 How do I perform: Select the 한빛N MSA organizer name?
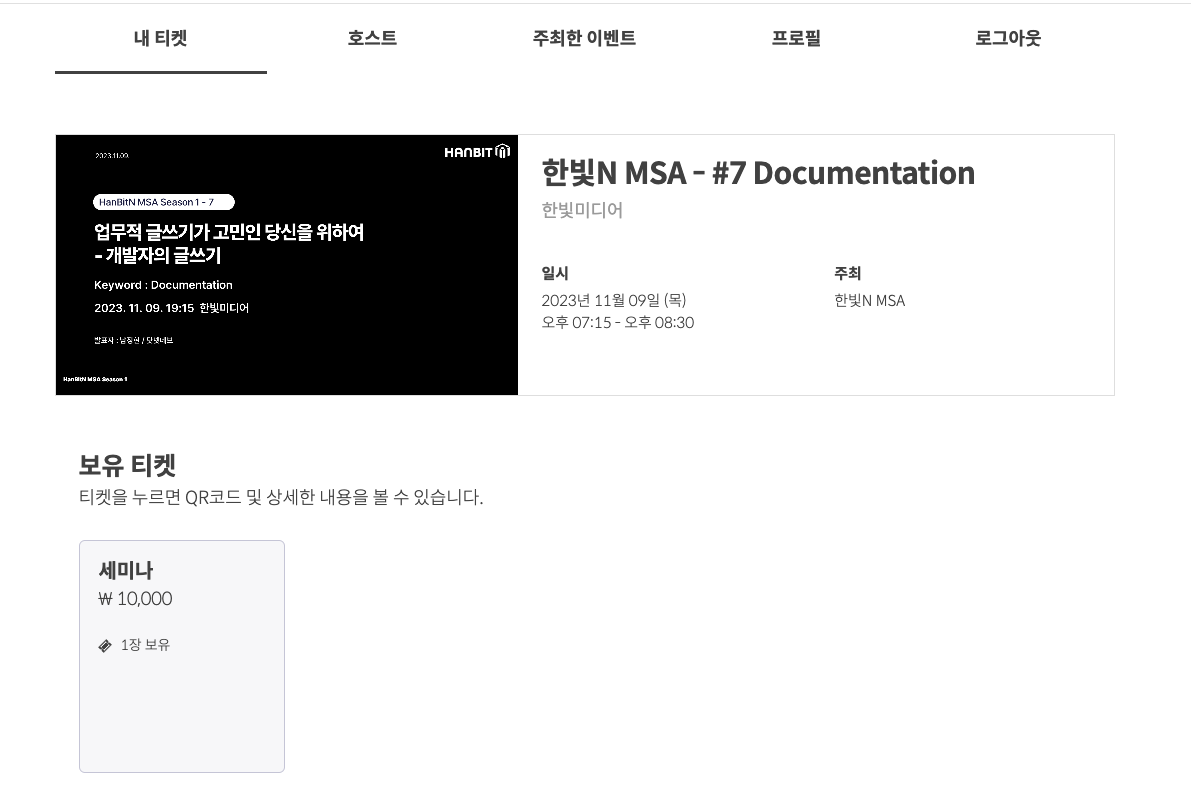[870, 301]
